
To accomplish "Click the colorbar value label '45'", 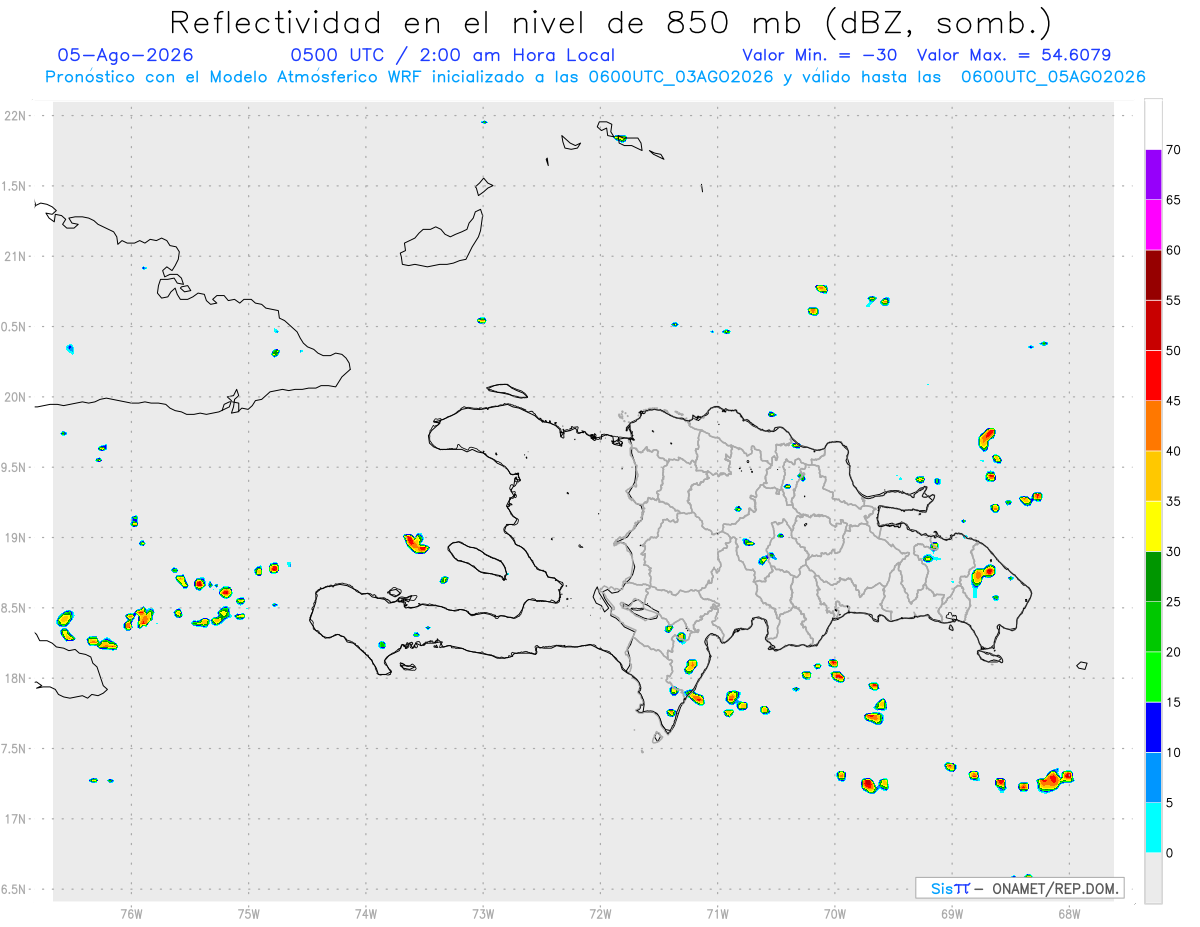I will click(1174, 401).
